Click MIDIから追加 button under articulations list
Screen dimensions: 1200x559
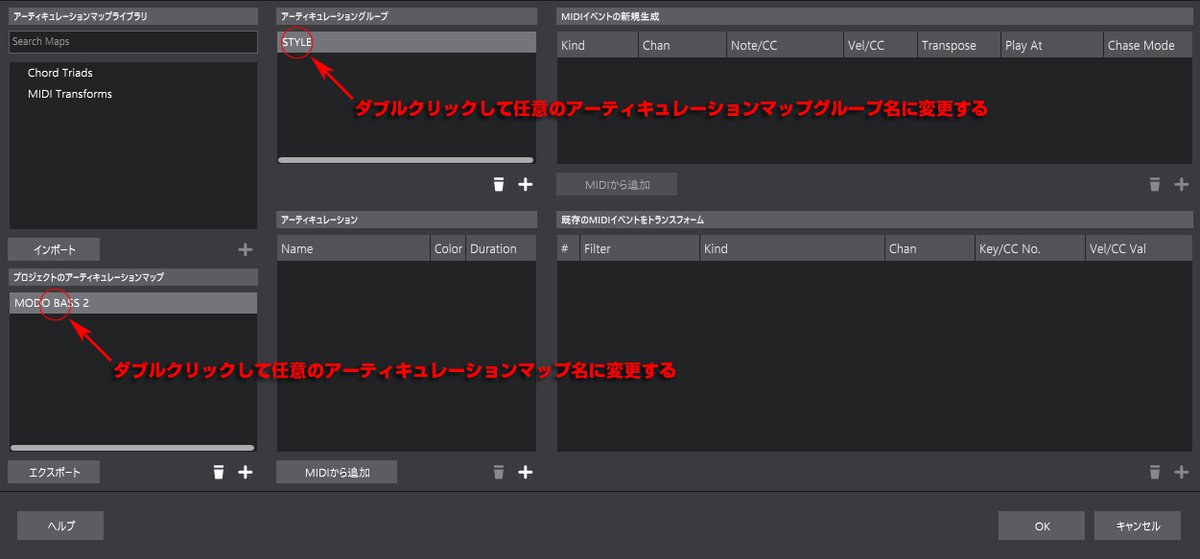(x=337, y=472)
